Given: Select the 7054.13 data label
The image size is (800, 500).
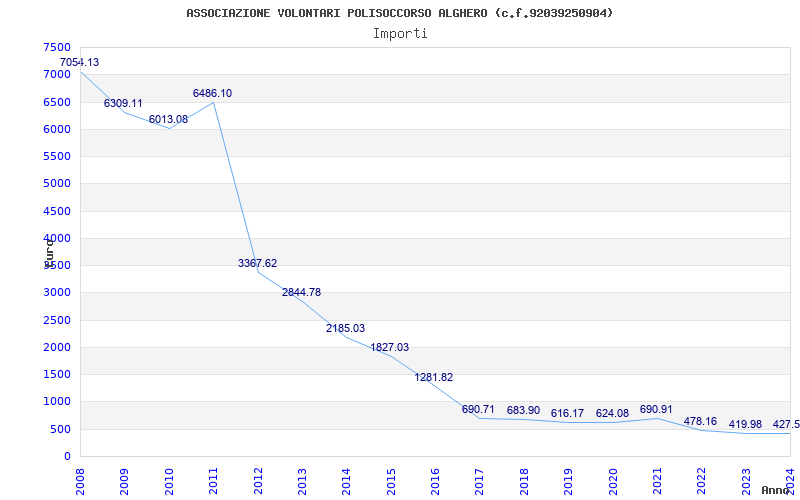Looking at the screenshot, I should (80, 62).
